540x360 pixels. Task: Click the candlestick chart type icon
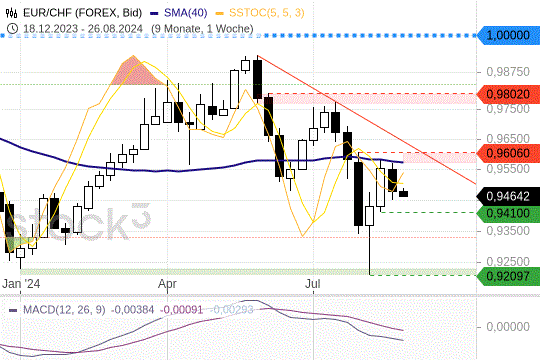coord(11,13)
